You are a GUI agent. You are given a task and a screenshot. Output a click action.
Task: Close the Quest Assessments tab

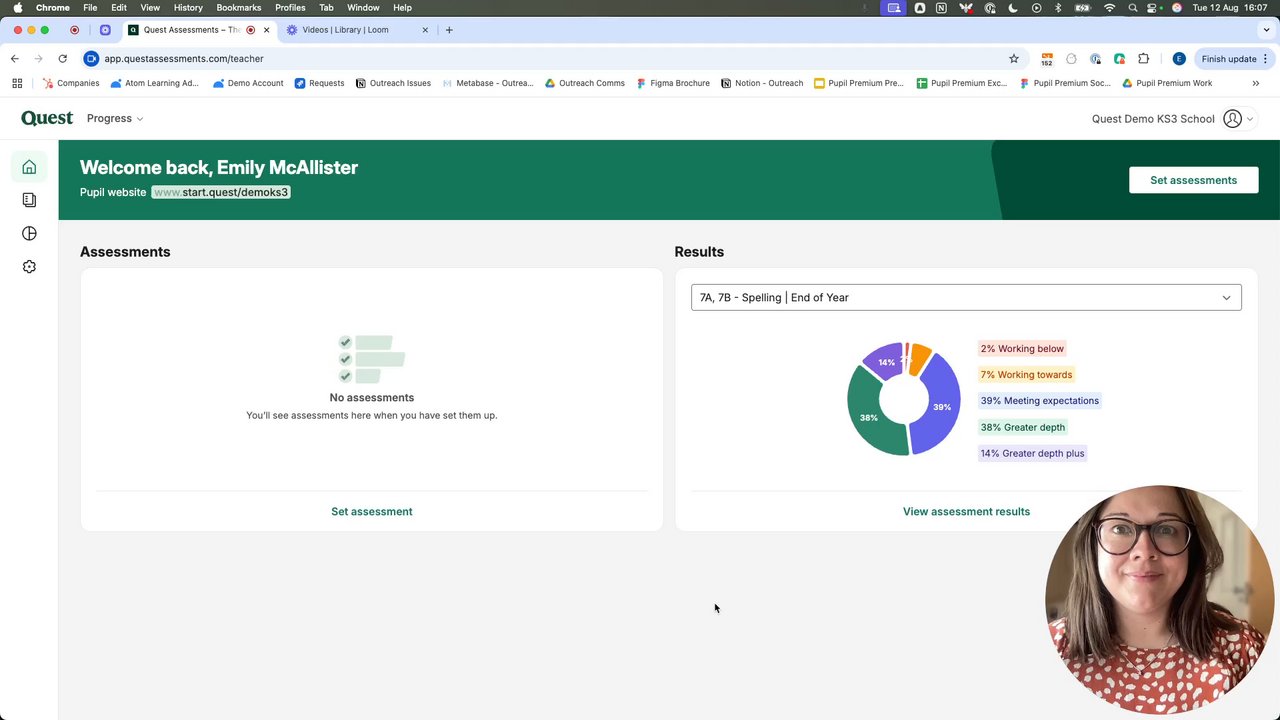coord(266,30)
